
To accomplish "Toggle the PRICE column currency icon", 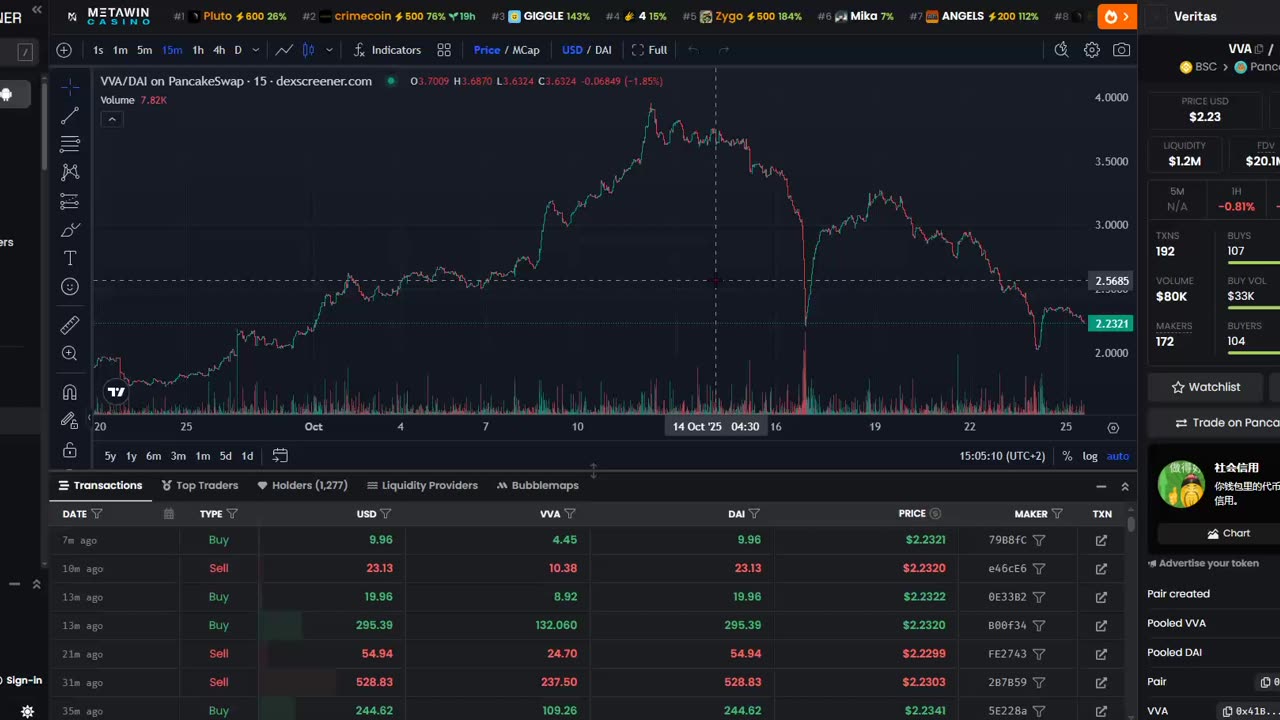I will pos(935,514).
